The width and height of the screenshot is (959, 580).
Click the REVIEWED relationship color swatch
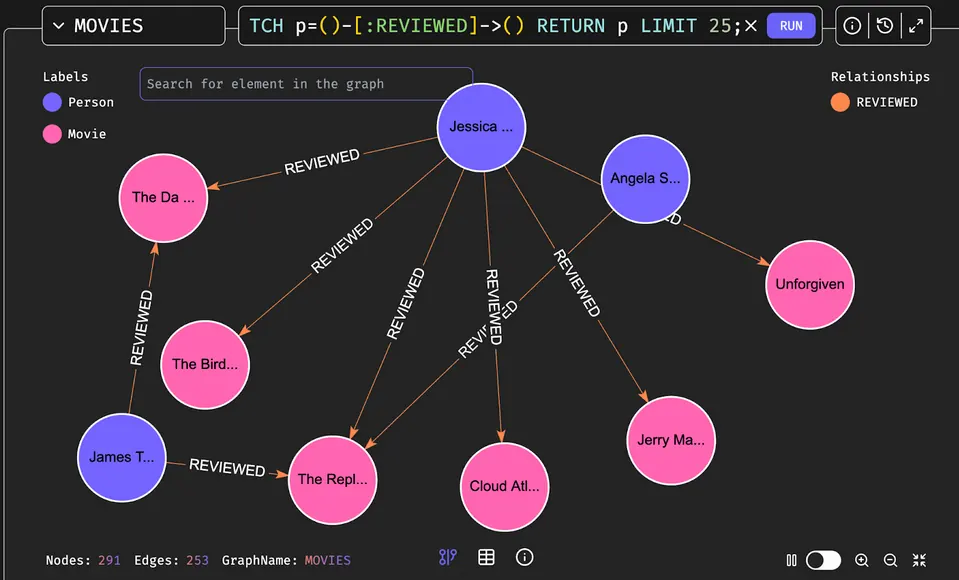(840, 102)
